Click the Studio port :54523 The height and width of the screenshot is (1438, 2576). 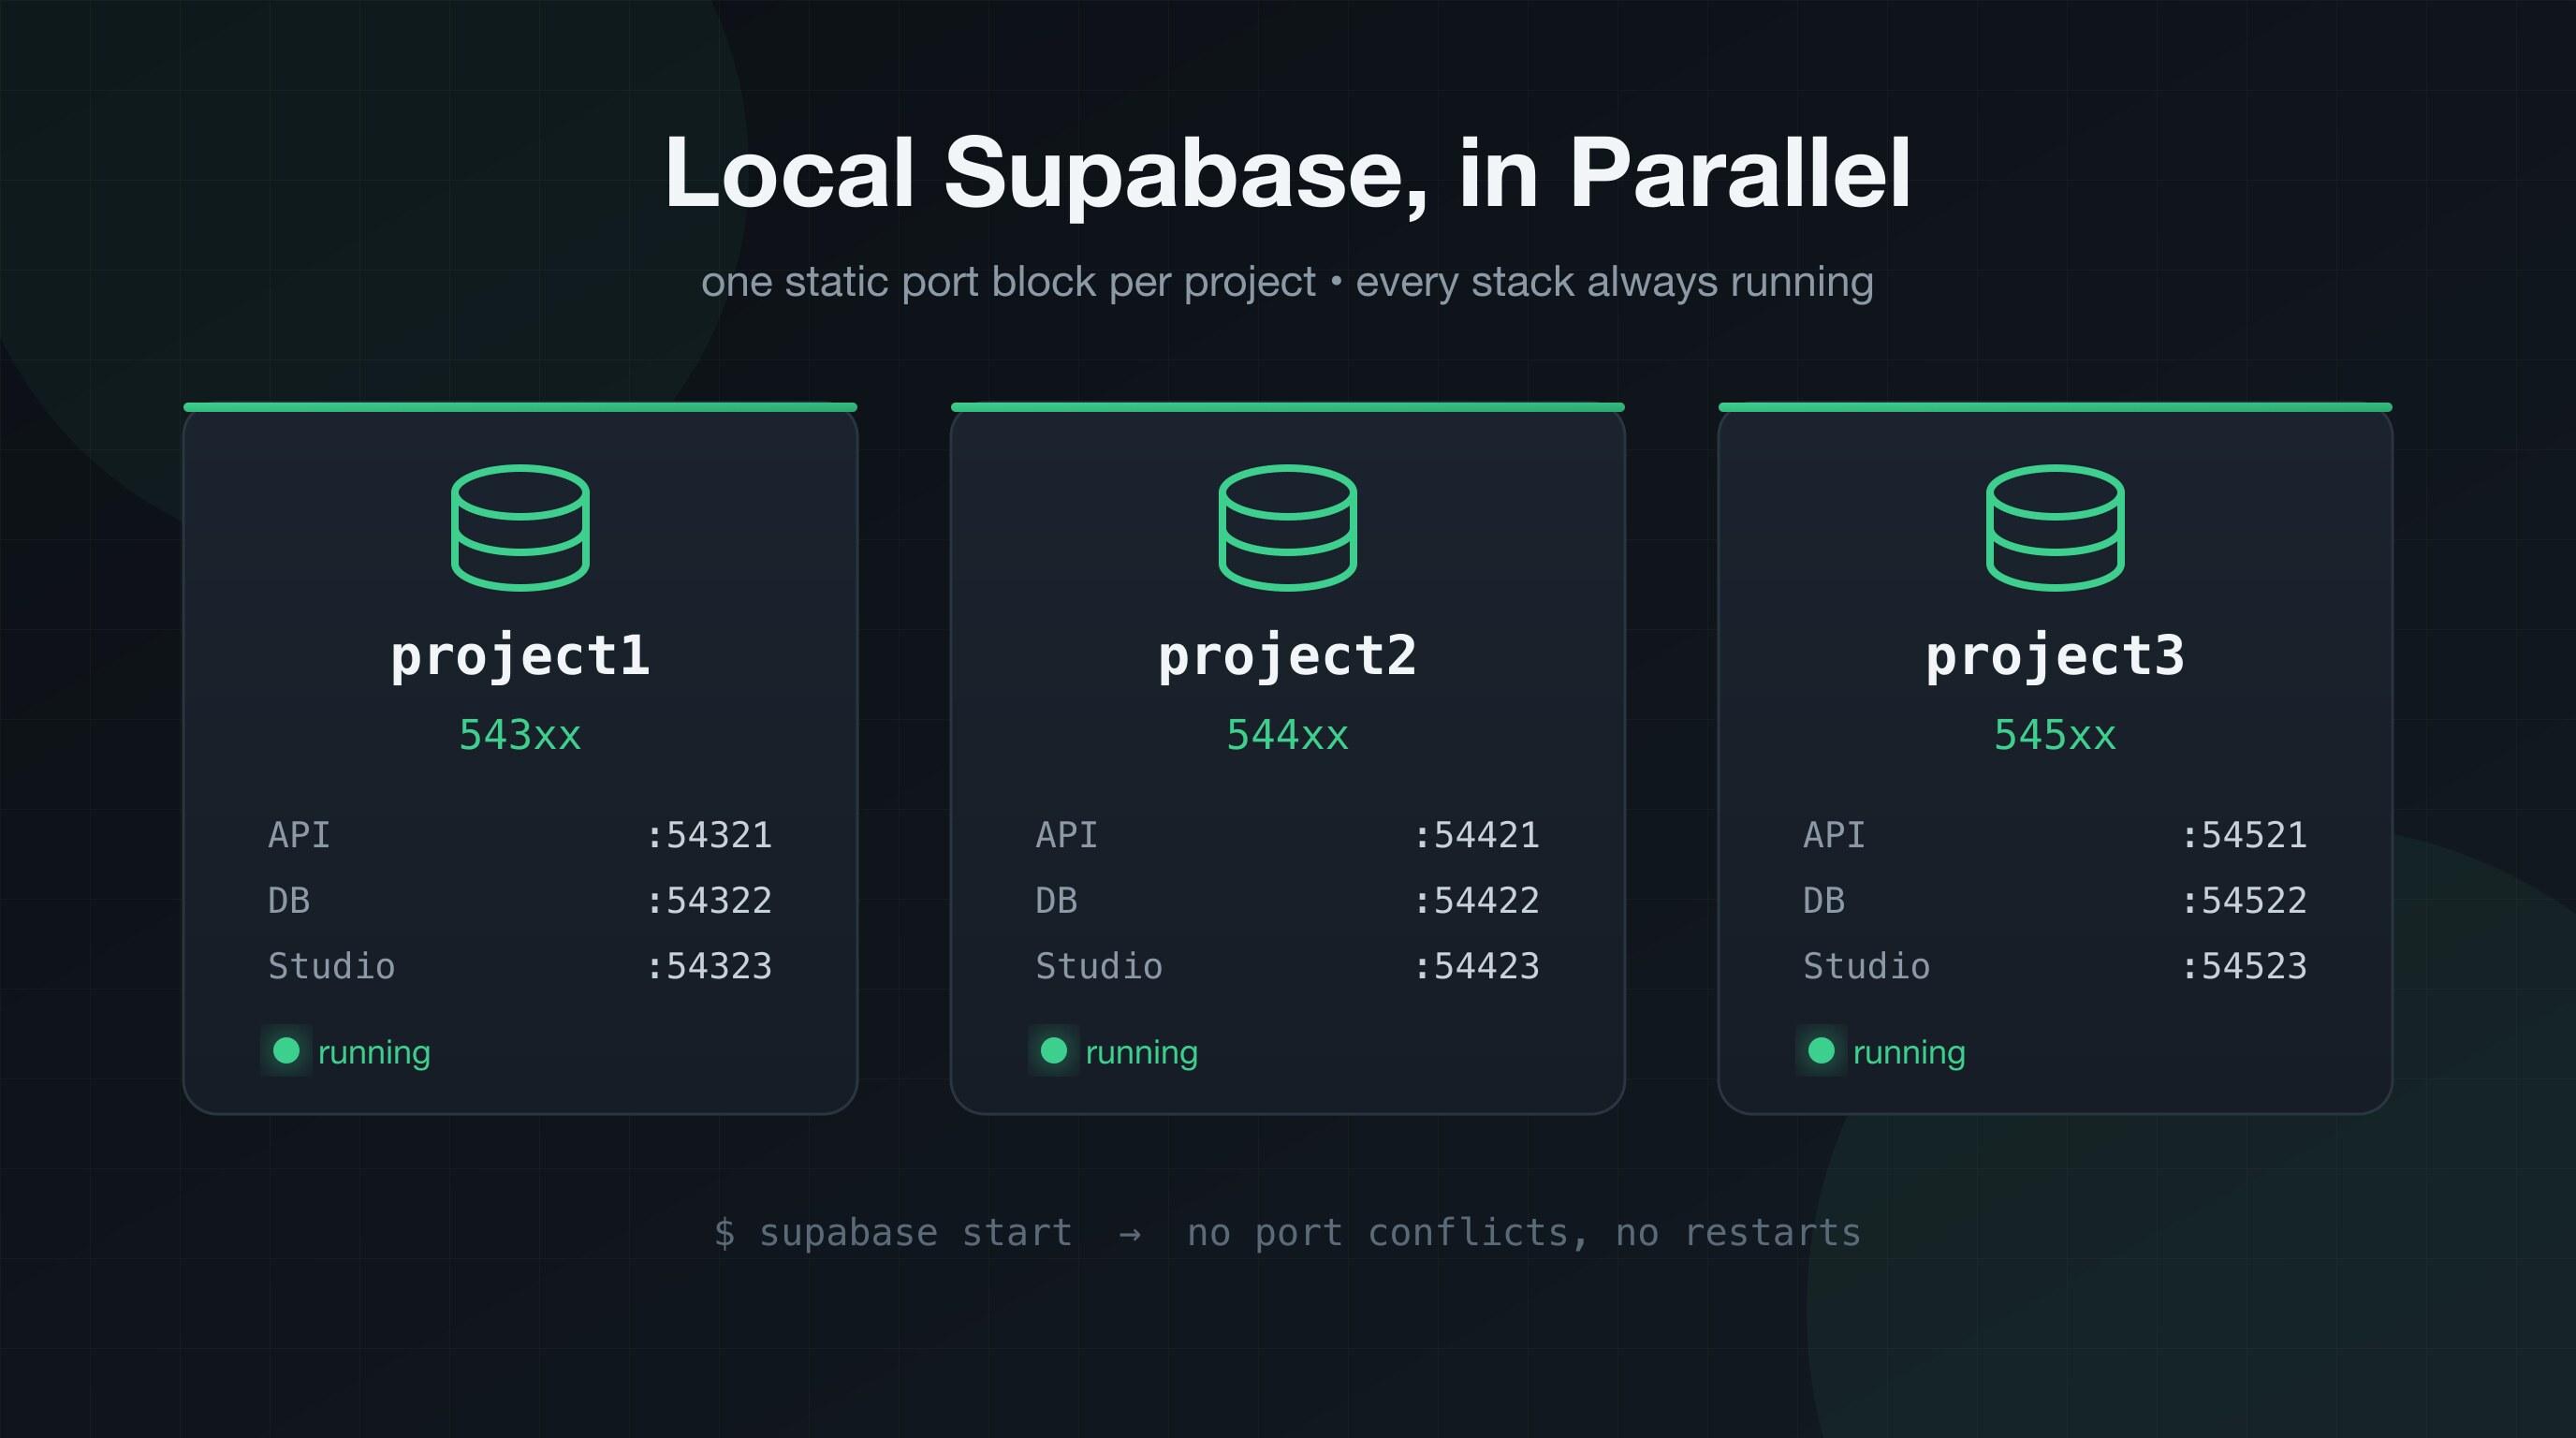tap(2244, 966)
